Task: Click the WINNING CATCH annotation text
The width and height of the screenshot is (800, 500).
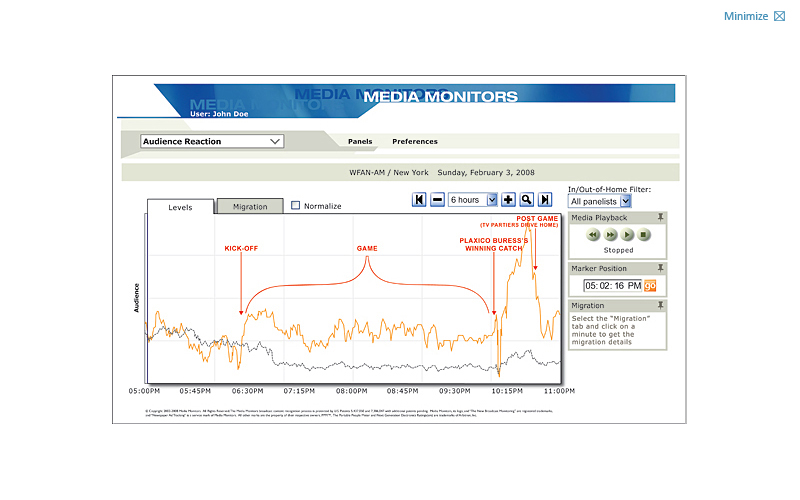Action: pyautogui.click(x=493, y=248)
